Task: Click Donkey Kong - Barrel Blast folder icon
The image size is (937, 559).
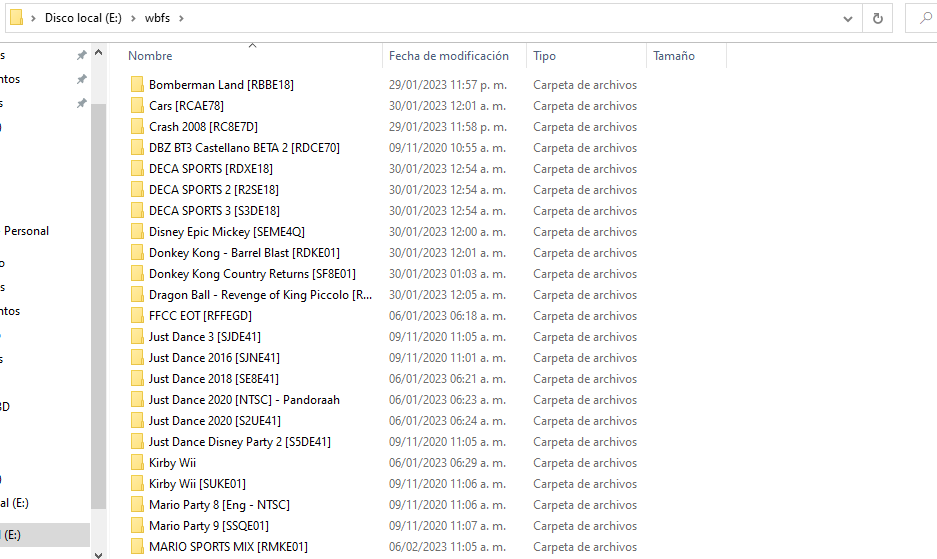Action: (x=137, y=252)
